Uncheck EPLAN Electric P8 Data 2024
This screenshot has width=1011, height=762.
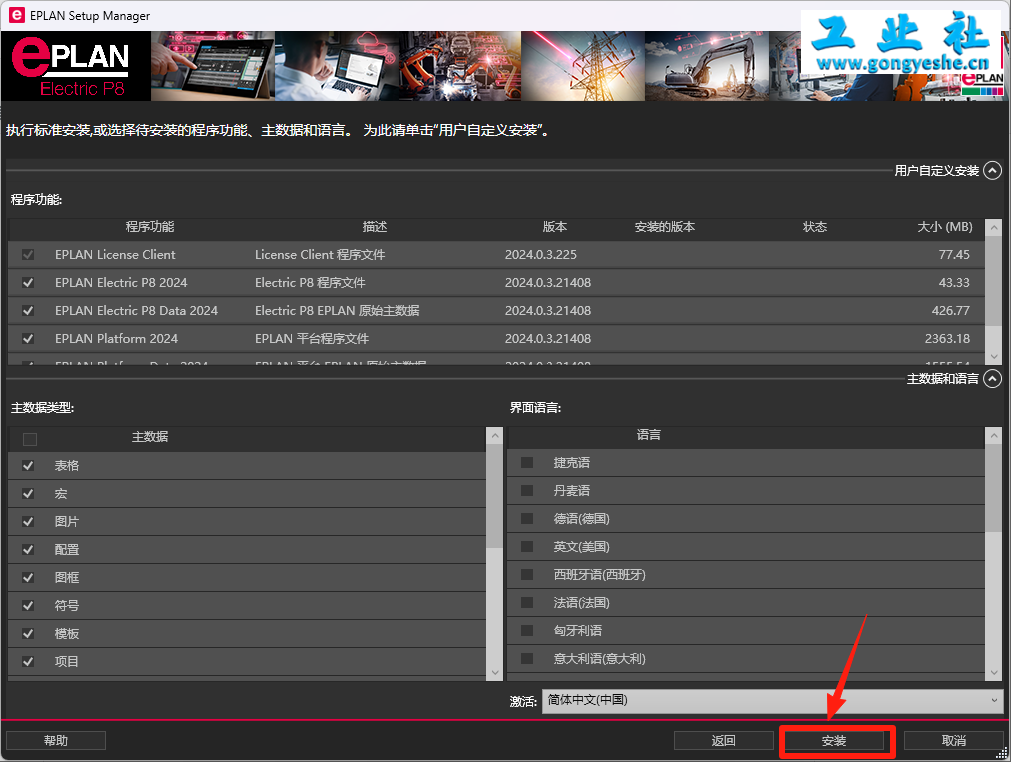28,311
